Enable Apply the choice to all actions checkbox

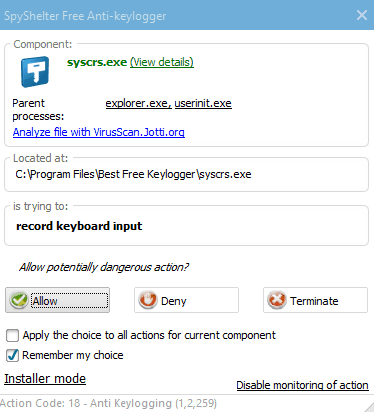coord(12,335)
